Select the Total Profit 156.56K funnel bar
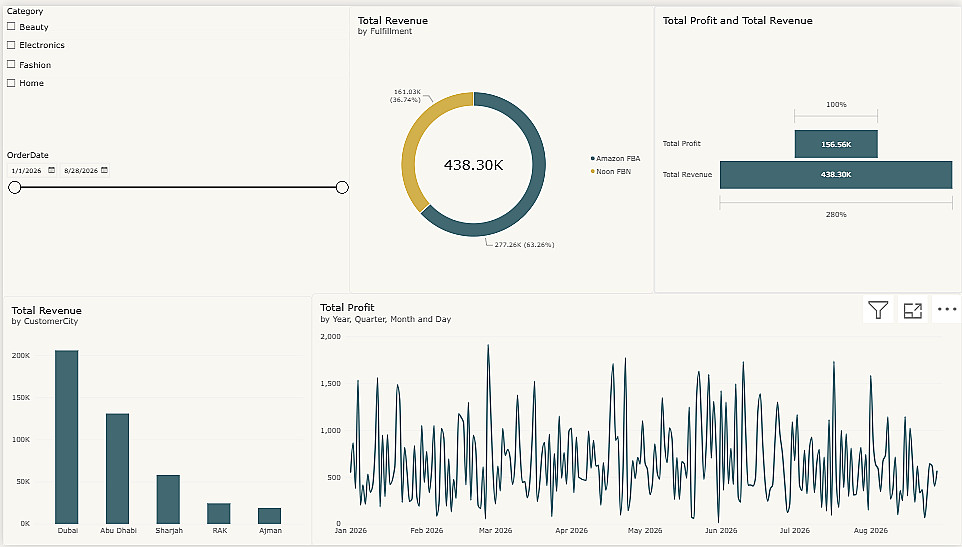 click(836, 144)
